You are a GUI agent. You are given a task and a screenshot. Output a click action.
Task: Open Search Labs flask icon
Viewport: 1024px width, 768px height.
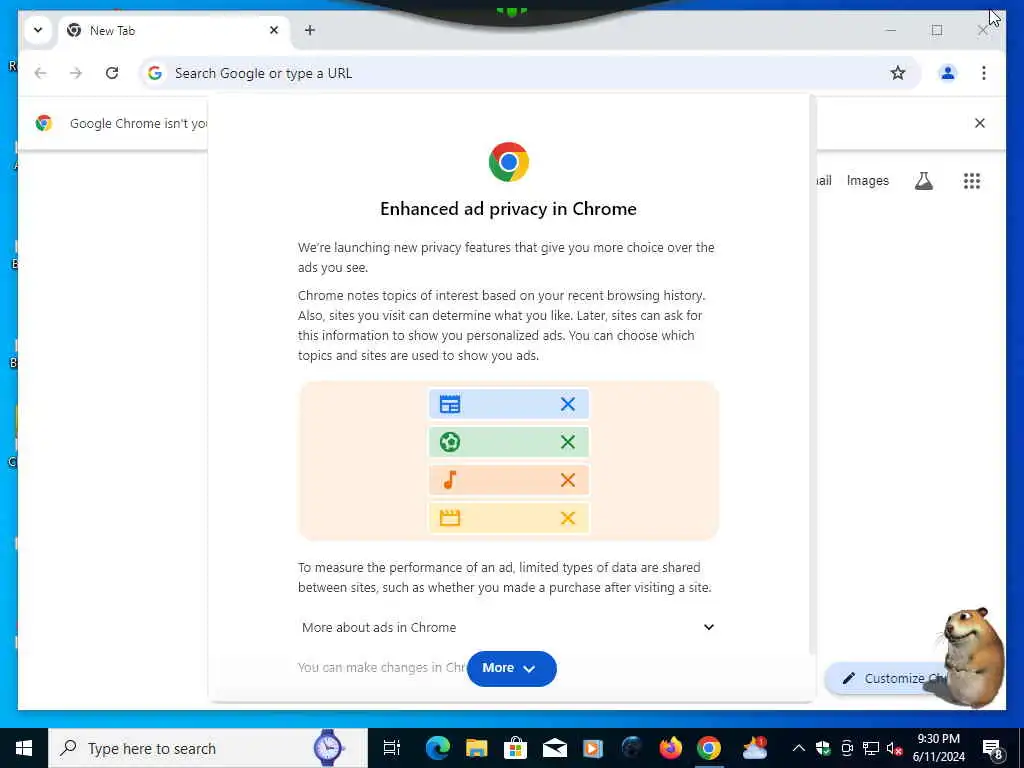pyautogui.click(x=923, y=181)
